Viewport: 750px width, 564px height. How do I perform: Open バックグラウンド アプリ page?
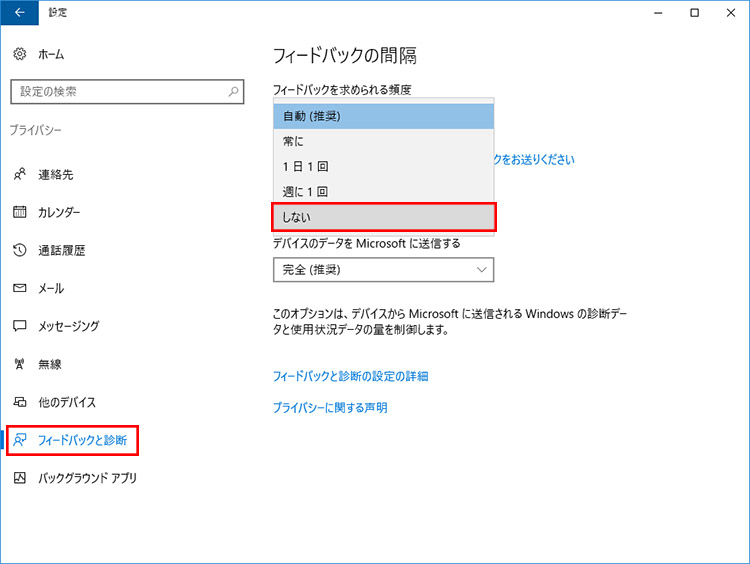click(x=88, y=478)
